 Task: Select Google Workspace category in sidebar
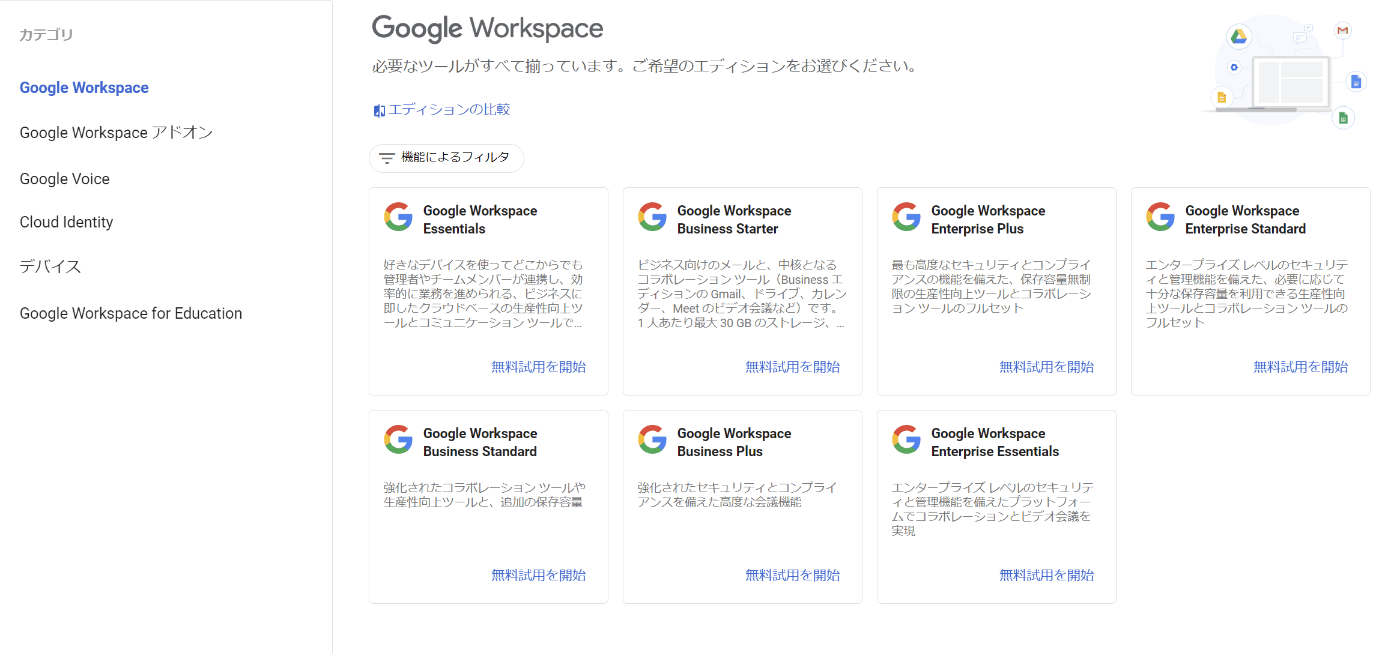click(84, 88)
